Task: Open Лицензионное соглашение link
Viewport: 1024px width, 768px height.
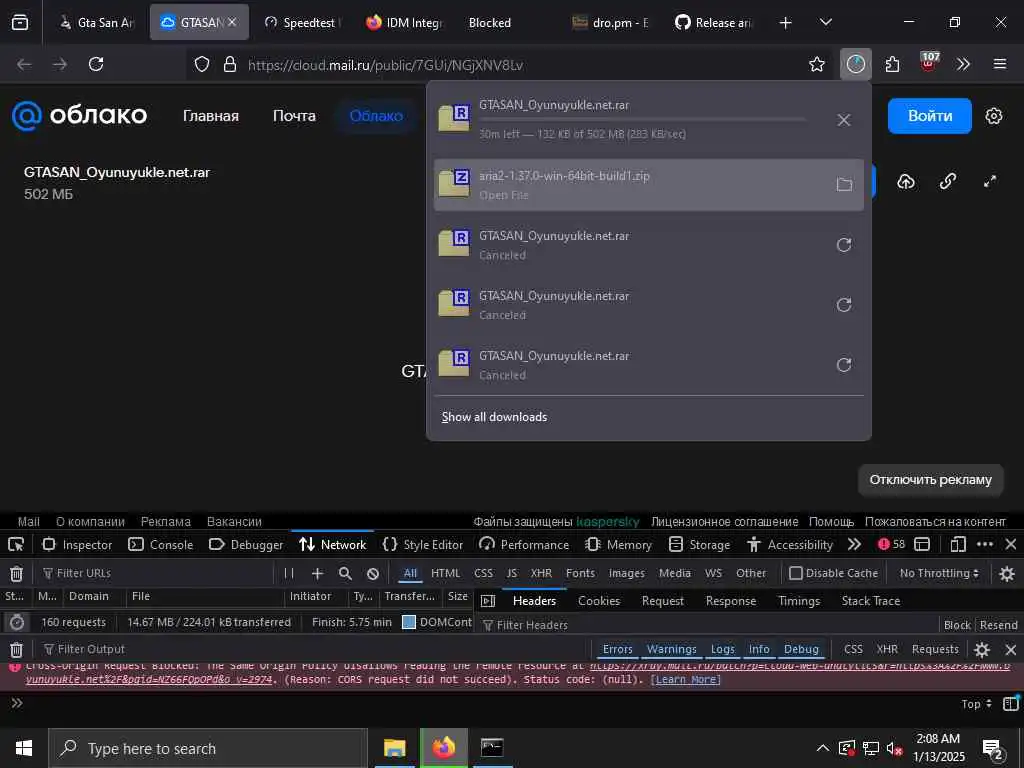Action: (x=724, y=521)
